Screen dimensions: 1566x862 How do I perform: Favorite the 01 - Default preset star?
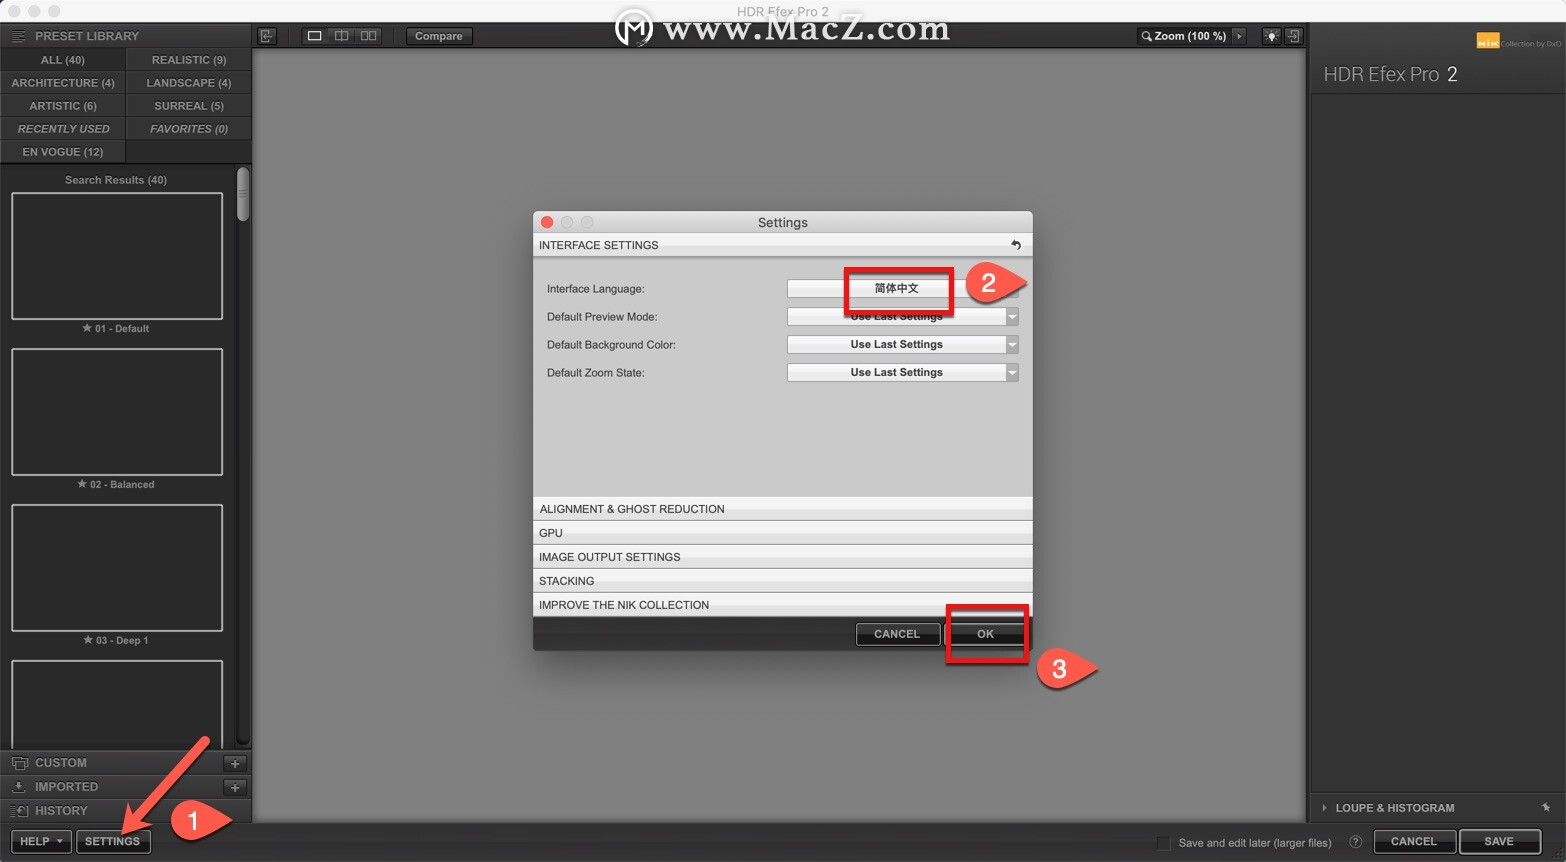coord(87,328)
